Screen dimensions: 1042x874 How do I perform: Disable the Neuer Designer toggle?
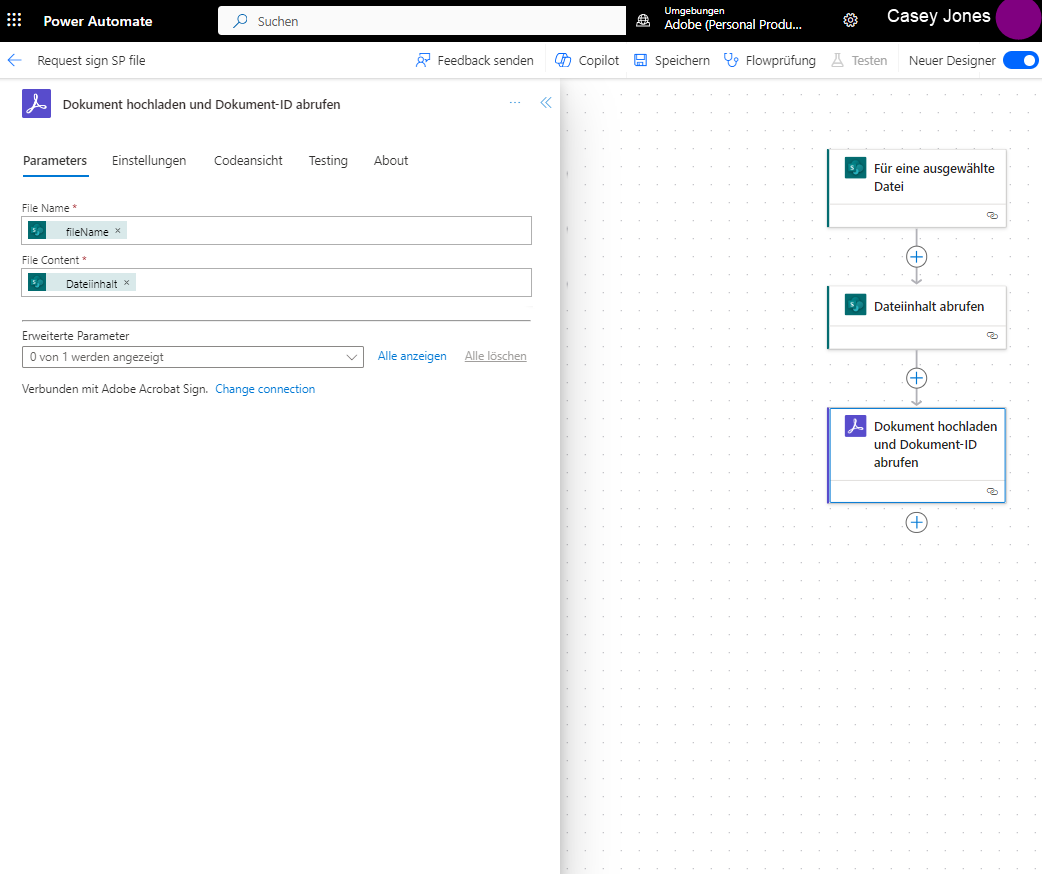pyautogui.click(x=1019, y=60)
